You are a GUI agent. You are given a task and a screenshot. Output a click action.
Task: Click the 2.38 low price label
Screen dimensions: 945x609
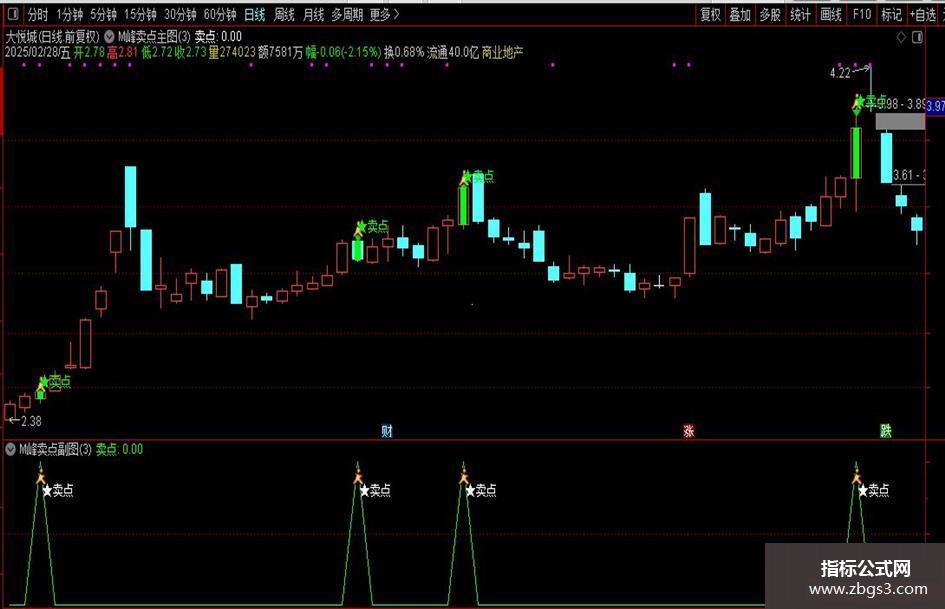31,421
